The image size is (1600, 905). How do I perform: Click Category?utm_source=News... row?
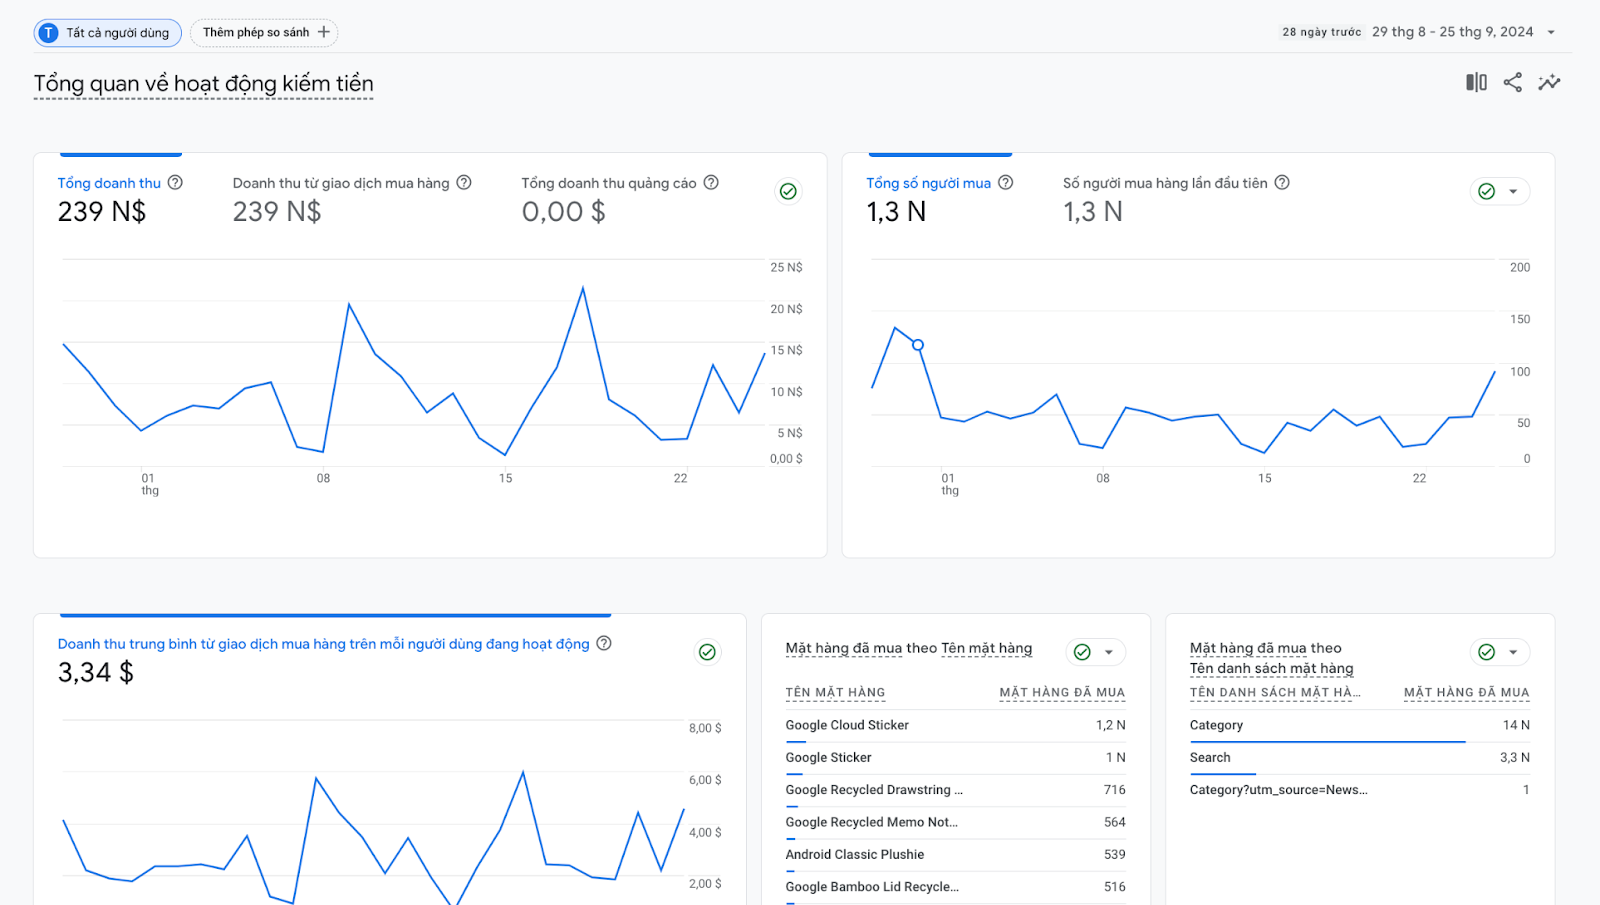pos(1359,790)
